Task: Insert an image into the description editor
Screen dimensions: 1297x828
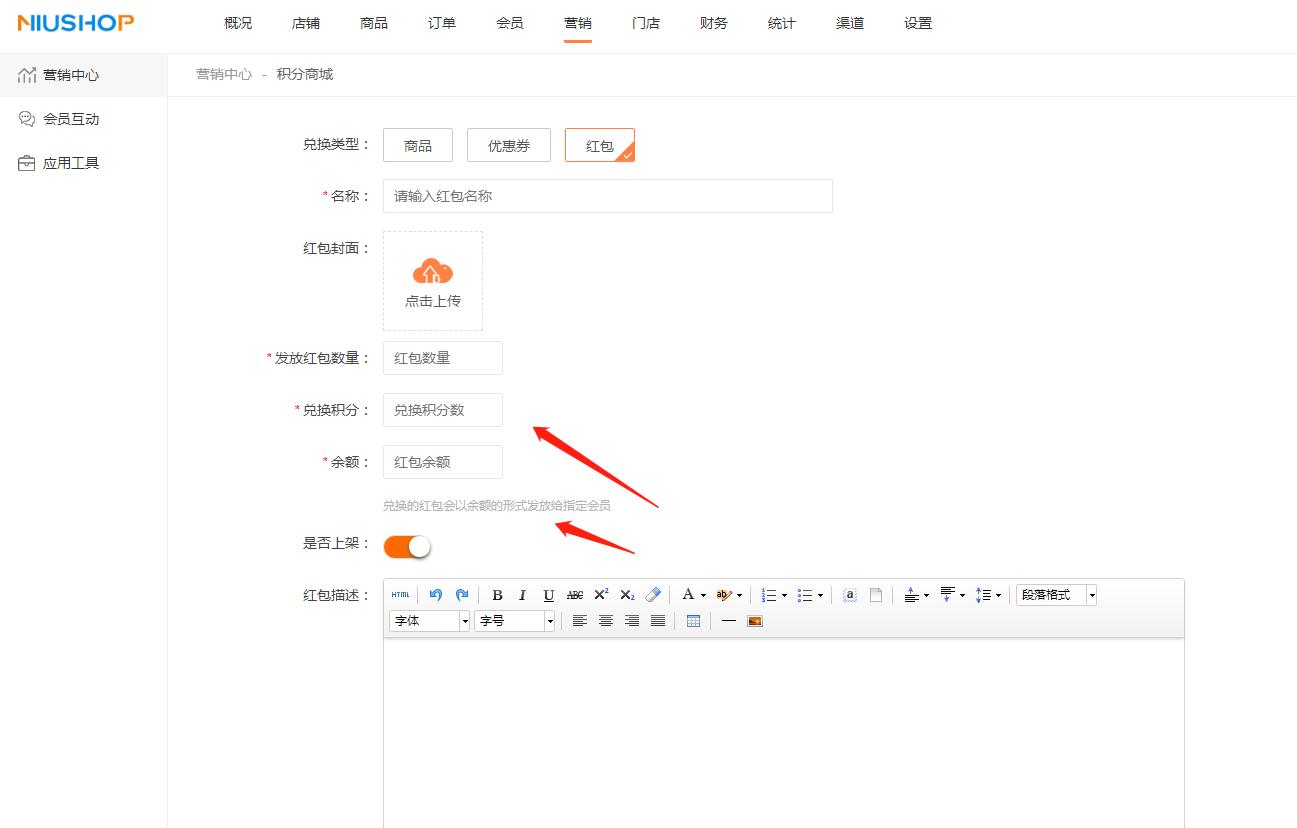Action: (754, 621)
